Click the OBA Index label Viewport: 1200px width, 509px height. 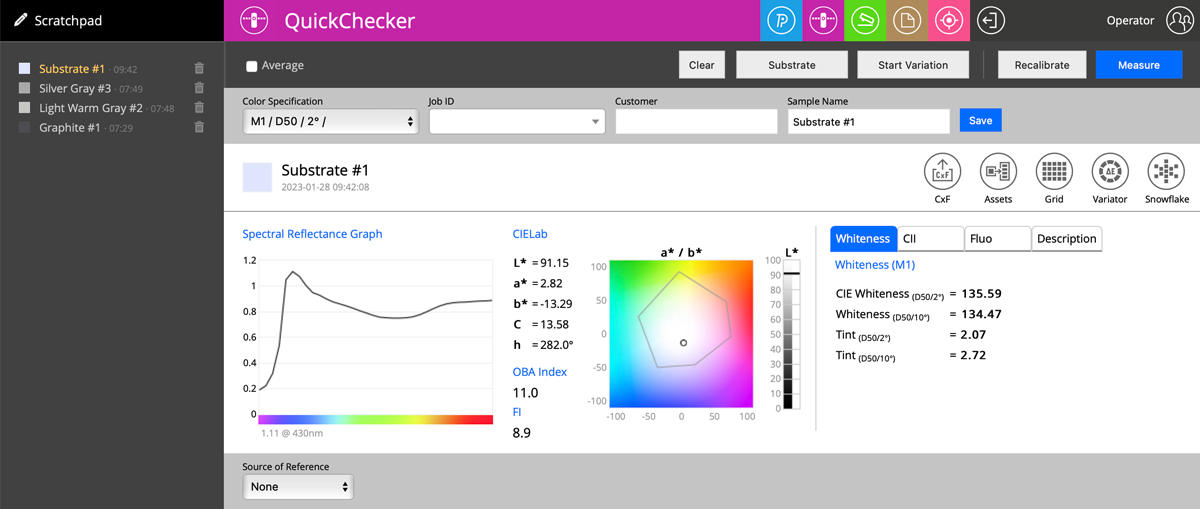[540, 372]
